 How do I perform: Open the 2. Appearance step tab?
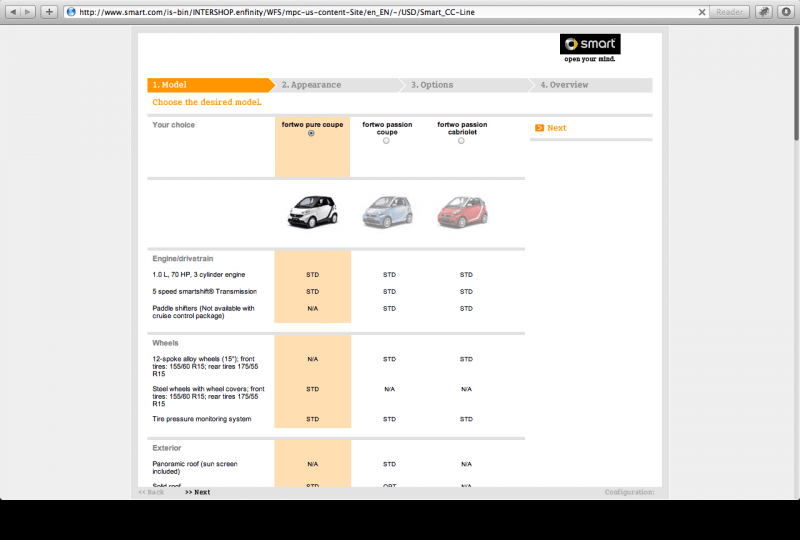[338, 85]
